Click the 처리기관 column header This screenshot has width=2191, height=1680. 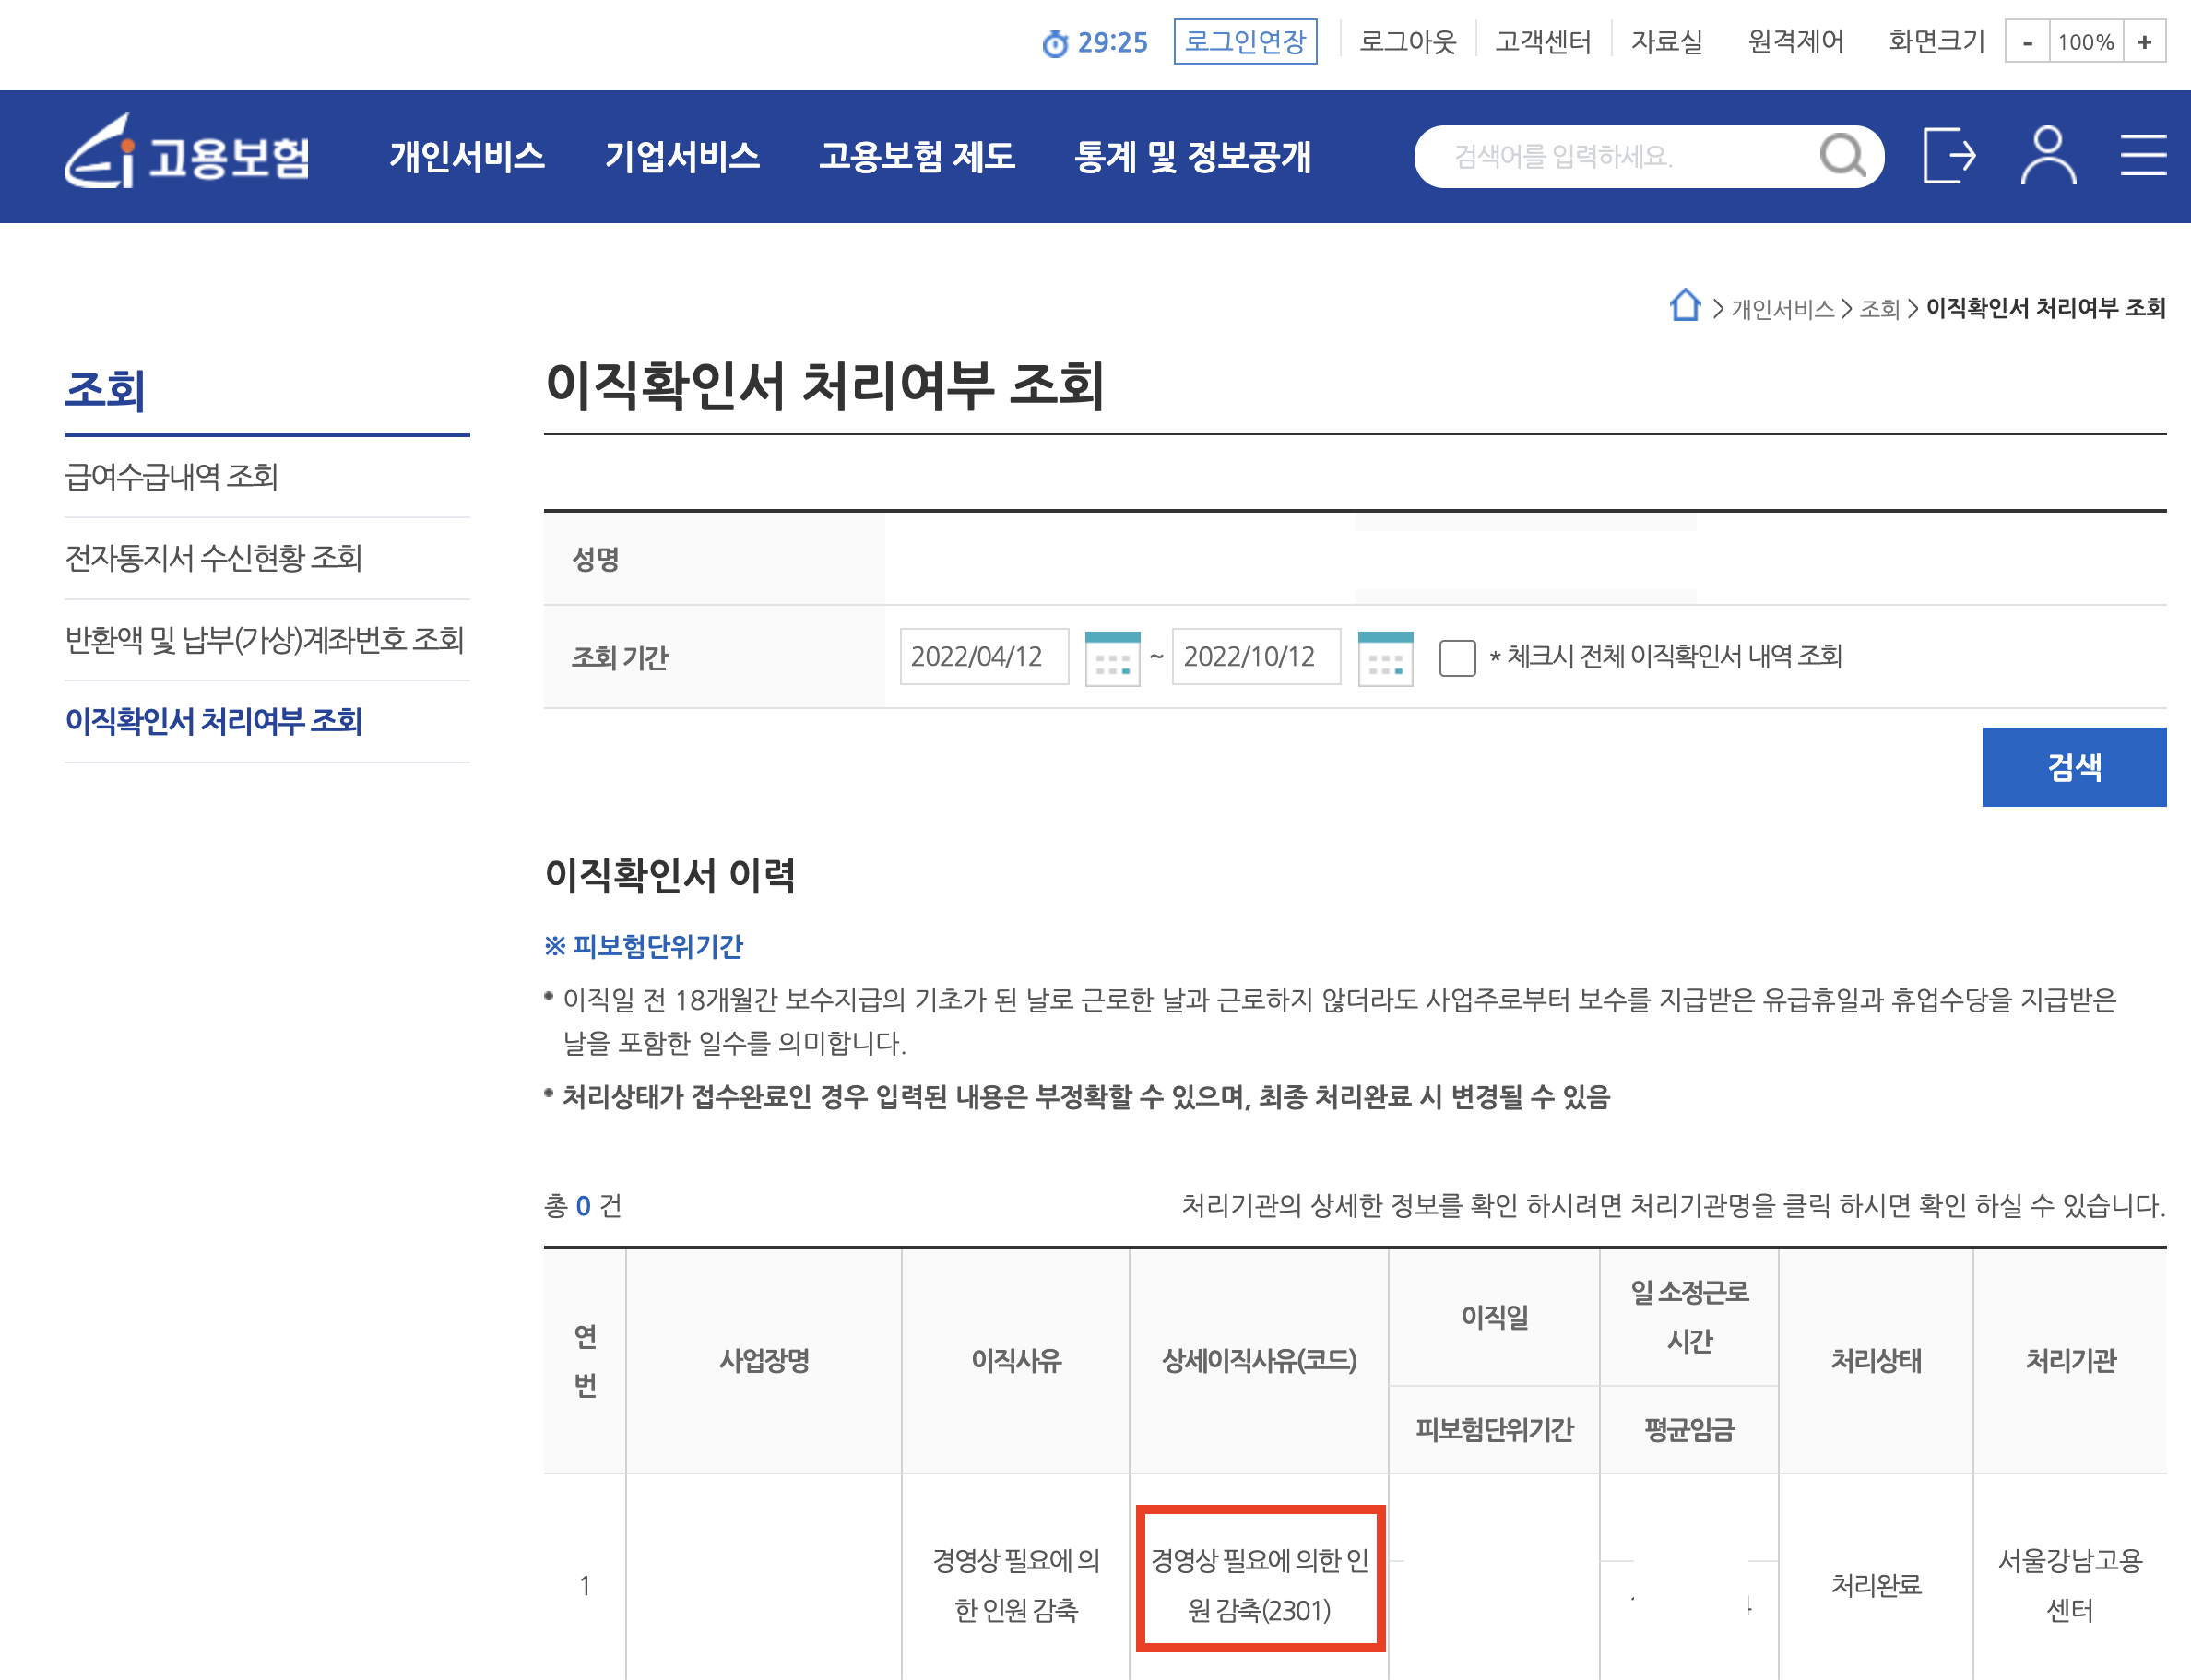coord(2070,1360)
